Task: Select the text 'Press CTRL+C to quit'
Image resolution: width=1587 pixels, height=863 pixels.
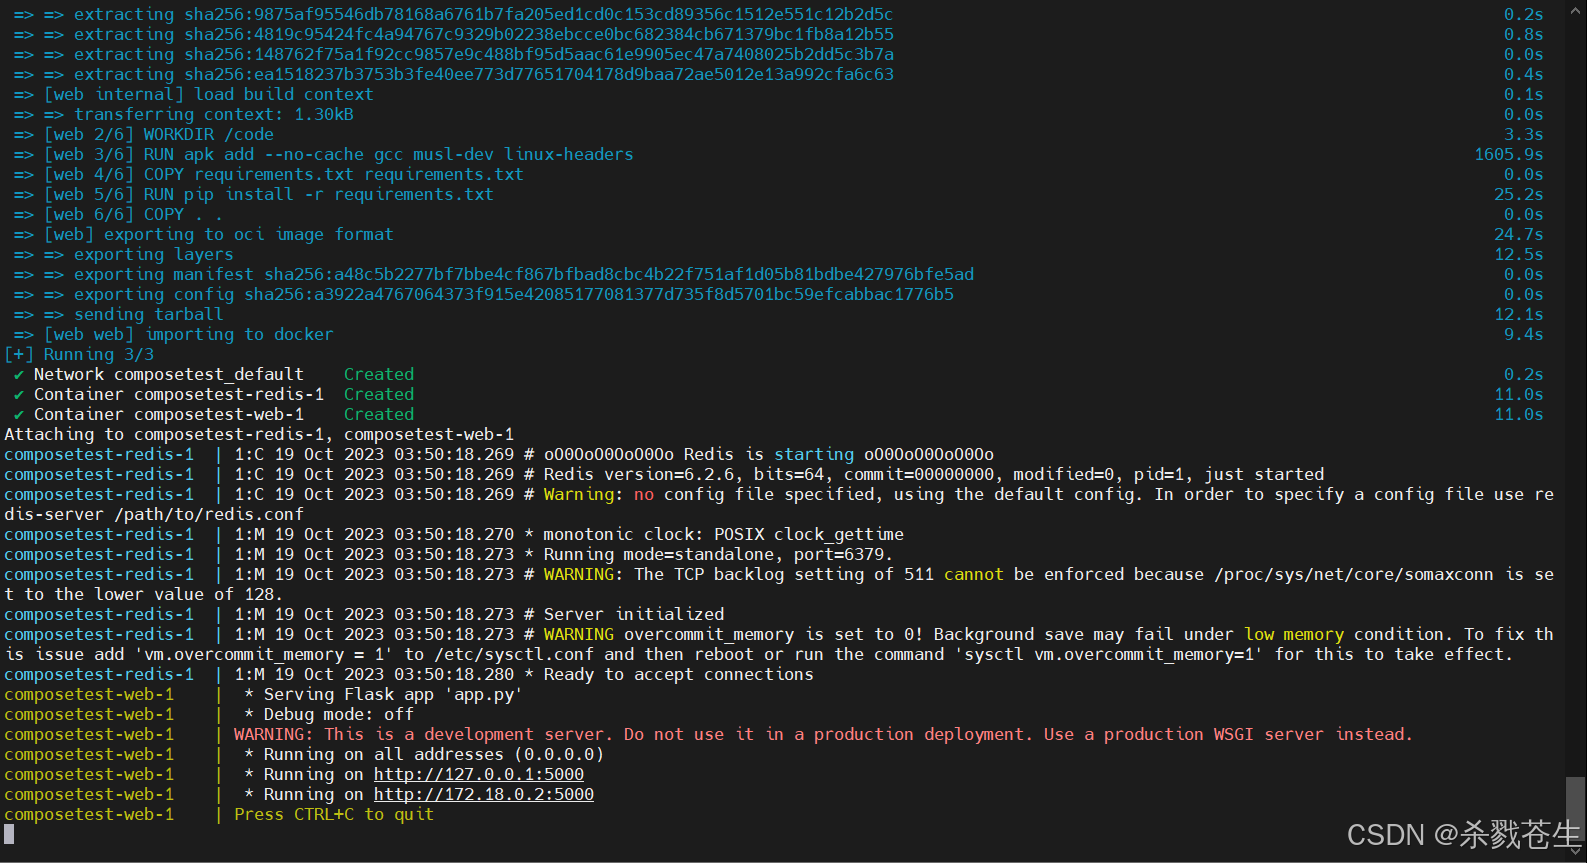Action: pos(334,814)
